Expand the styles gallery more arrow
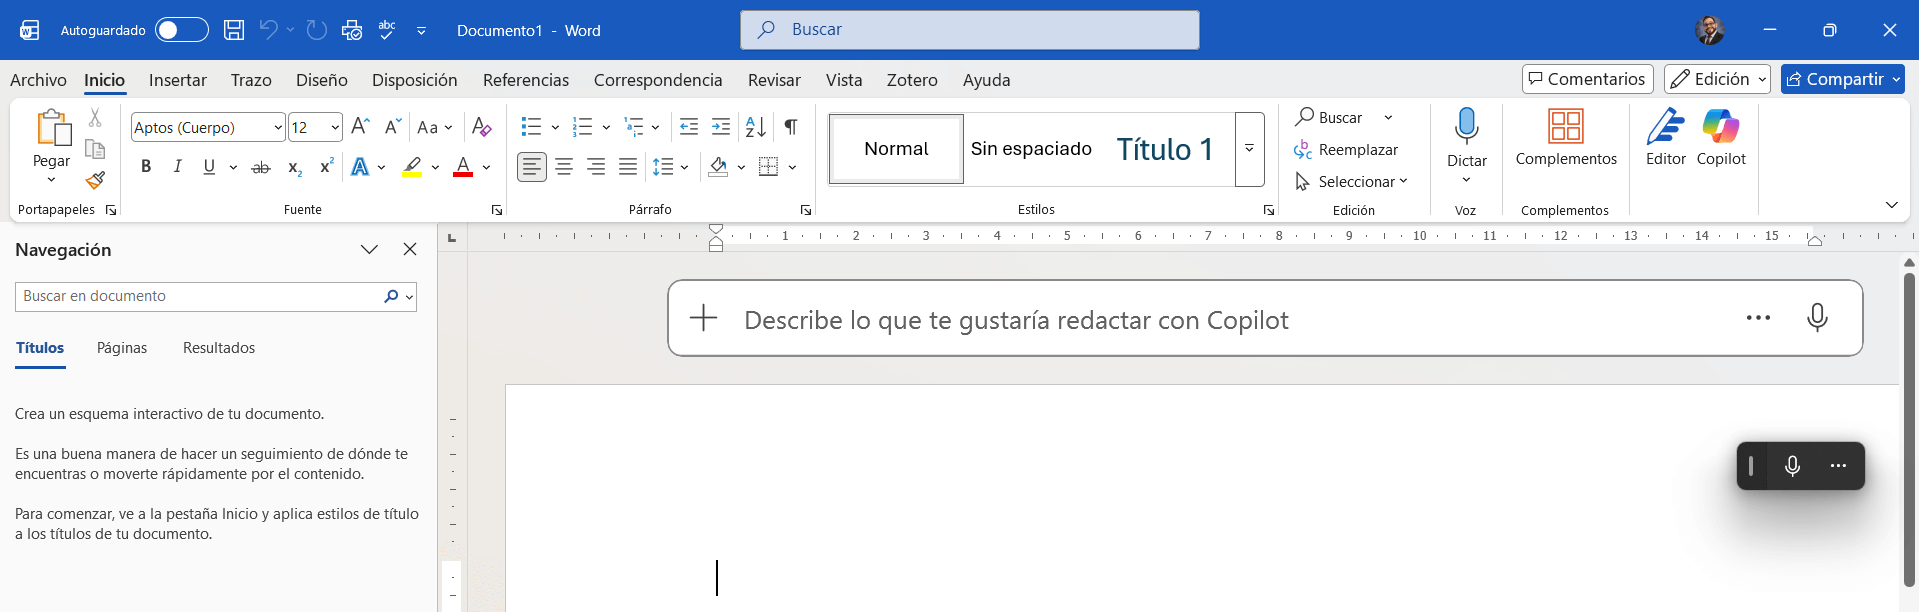 point(1250,148)
